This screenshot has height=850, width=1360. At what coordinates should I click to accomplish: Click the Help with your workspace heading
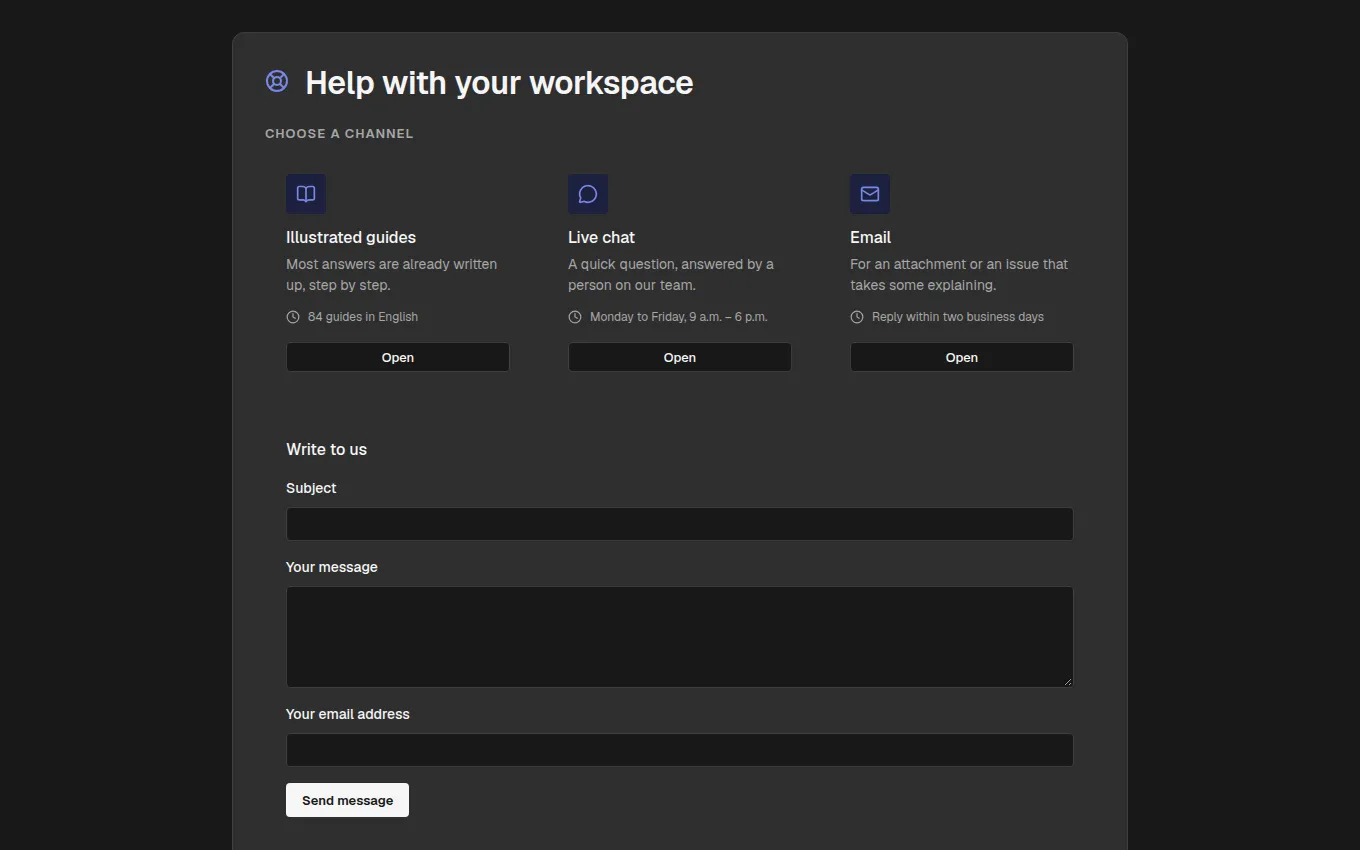499,82
